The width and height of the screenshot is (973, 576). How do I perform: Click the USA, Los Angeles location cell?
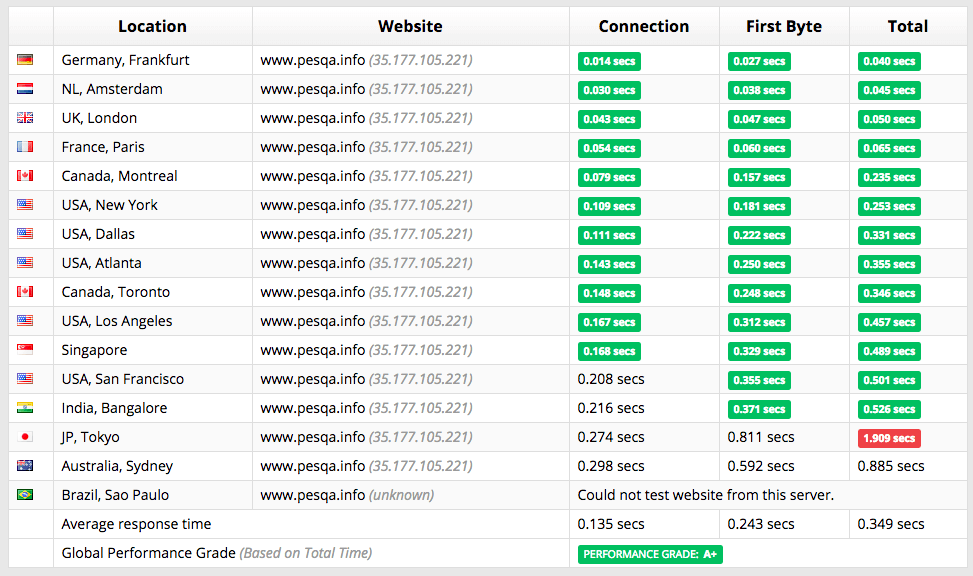(153, 321)
